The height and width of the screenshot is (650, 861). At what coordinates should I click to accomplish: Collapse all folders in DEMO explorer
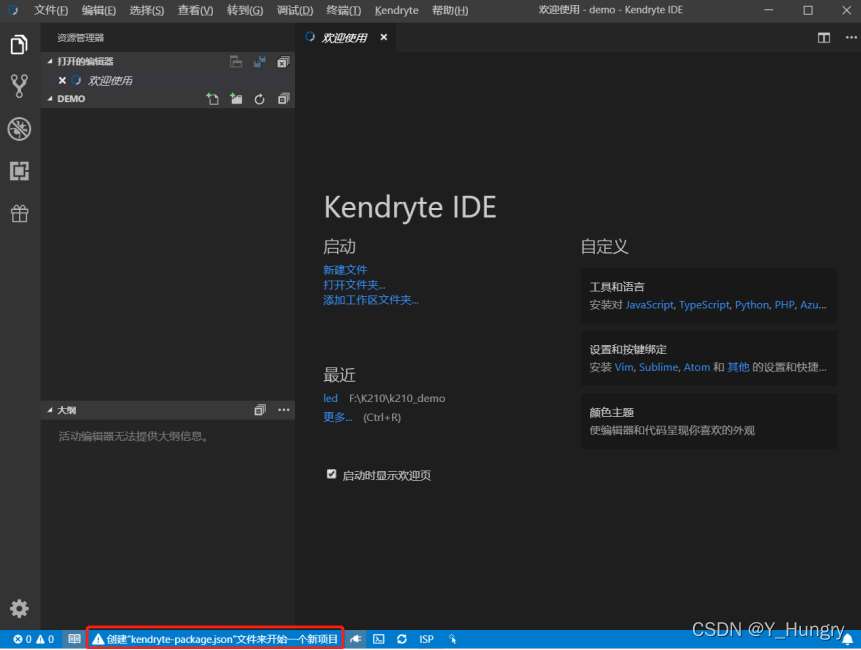(283, 99)
